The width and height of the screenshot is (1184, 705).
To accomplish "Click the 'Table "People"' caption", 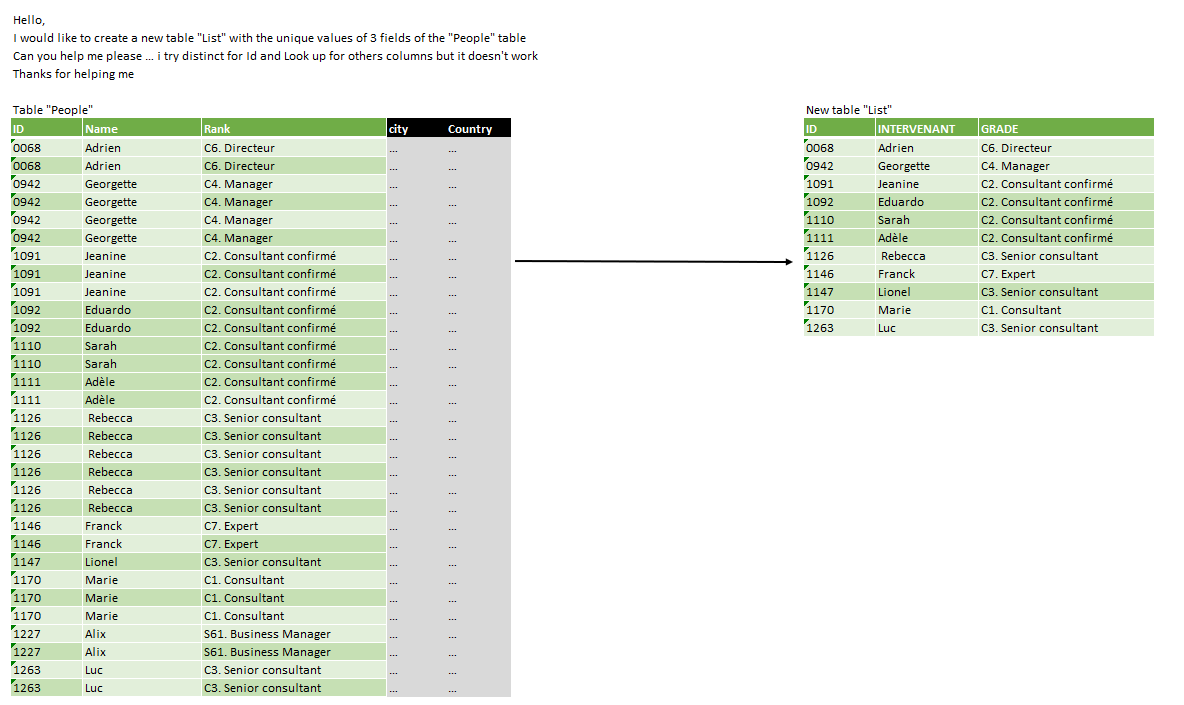I will pyautogui.click(x=53, y=110).
